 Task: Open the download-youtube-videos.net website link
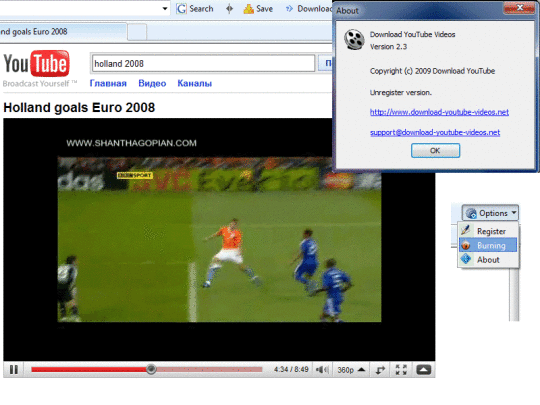click(x=439, y=112)
